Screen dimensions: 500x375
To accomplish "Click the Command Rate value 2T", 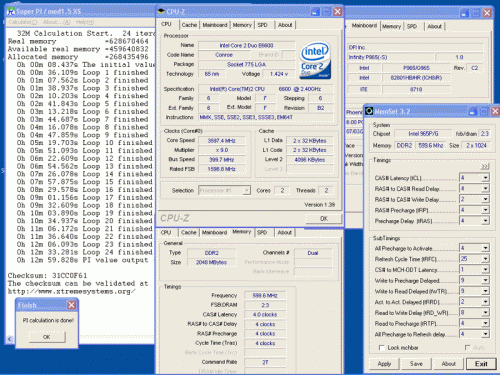I will tap(265, 362).
